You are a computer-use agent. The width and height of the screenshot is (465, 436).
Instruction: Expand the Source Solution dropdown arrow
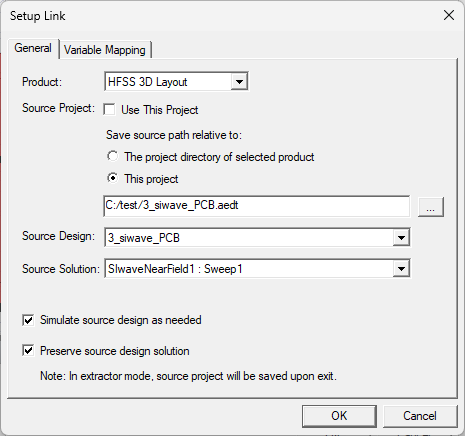tap(401, 269)
